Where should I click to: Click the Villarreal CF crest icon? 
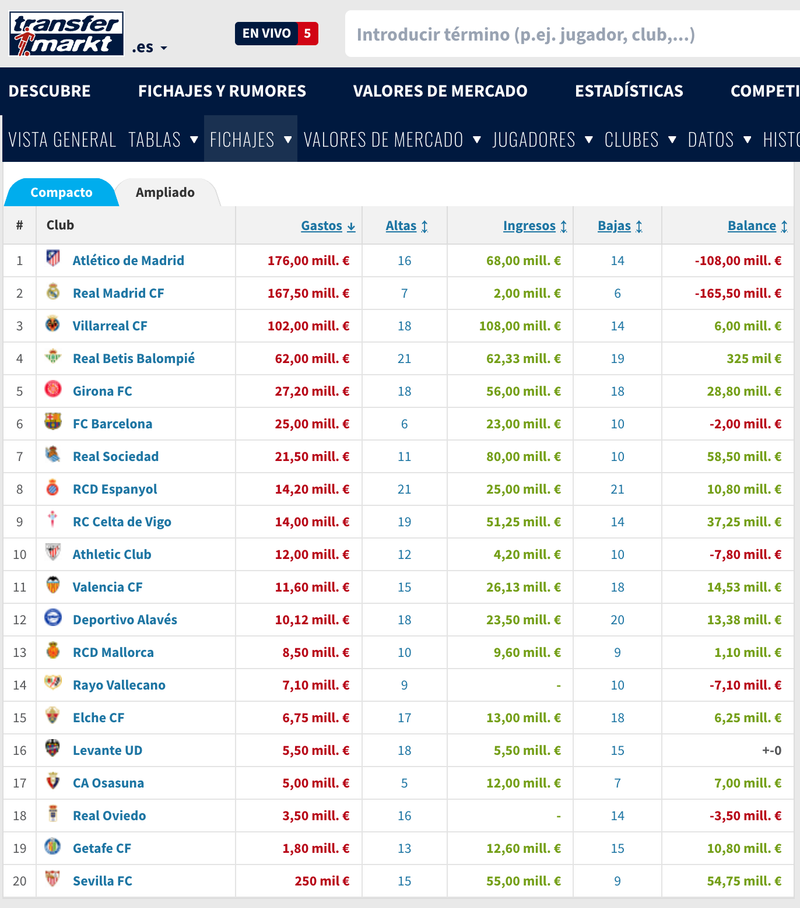coord(53,325)
